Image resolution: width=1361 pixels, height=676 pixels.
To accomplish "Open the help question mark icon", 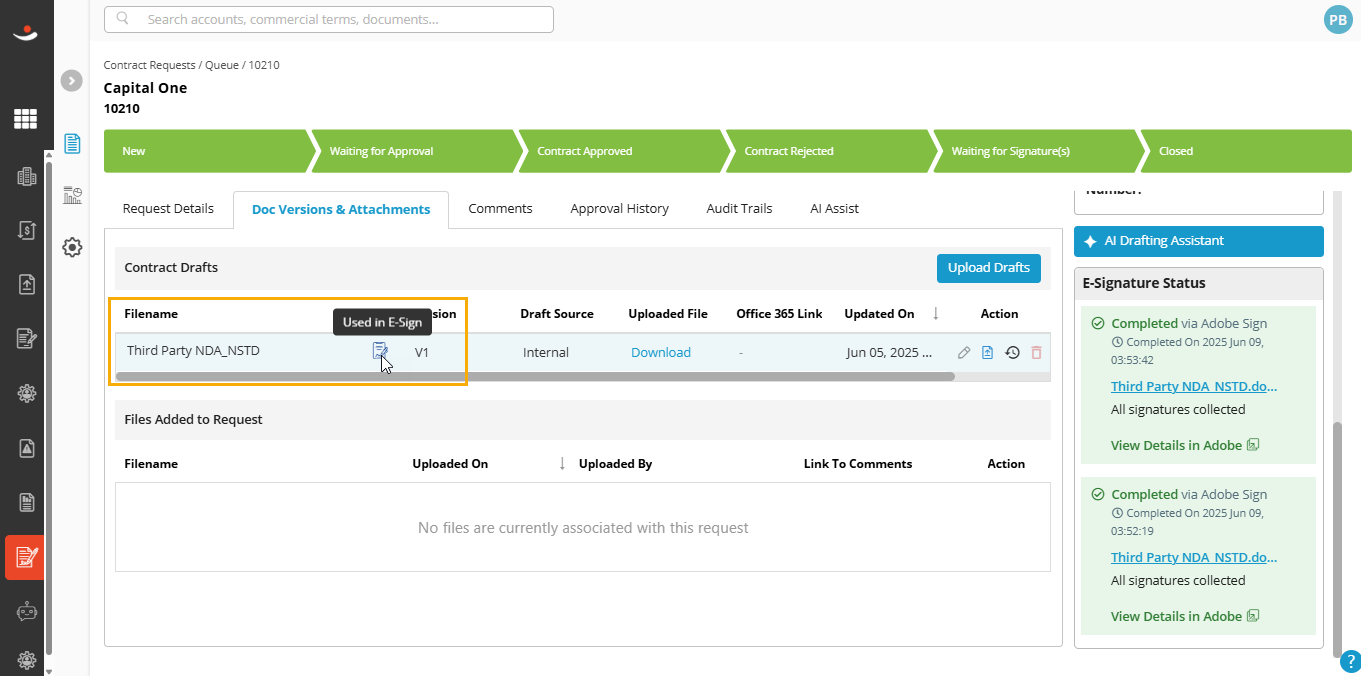I will [x=1351, y=661].
